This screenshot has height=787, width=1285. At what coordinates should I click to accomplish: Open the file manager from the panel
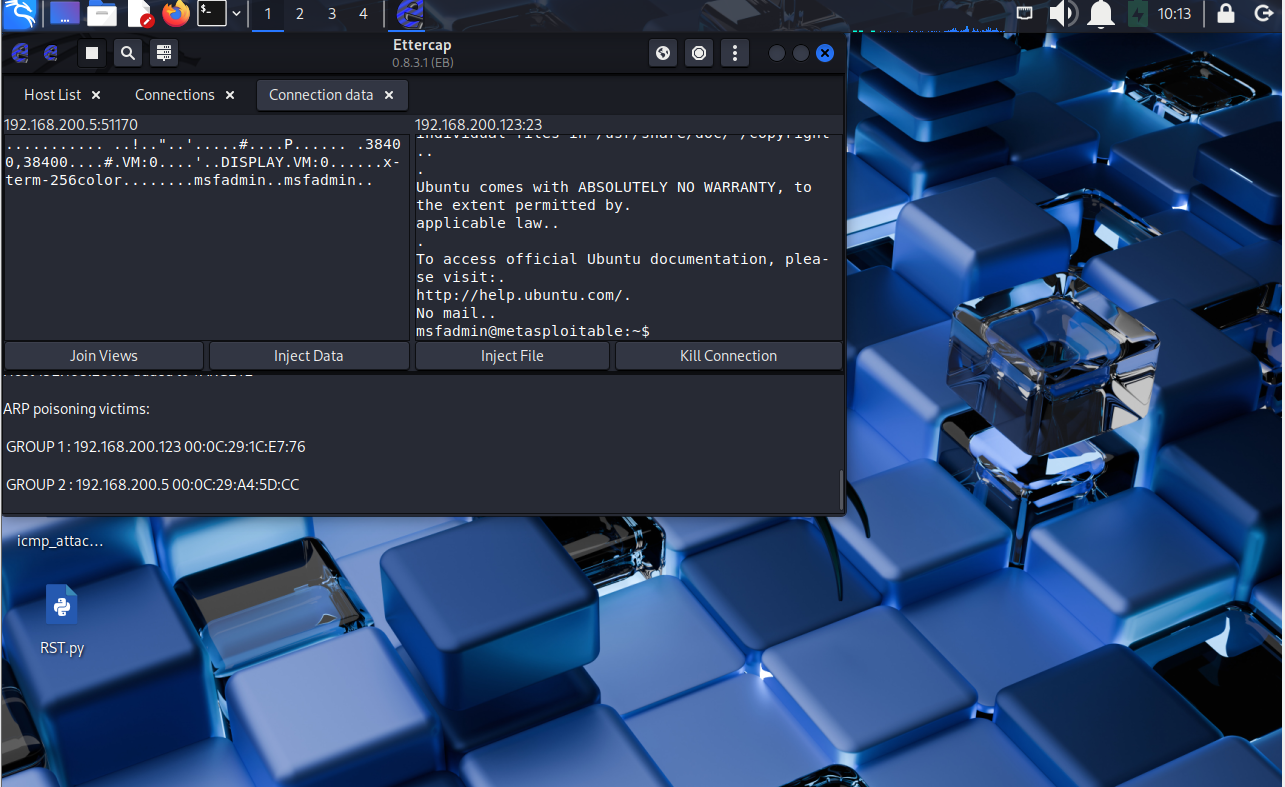(102, 14)
